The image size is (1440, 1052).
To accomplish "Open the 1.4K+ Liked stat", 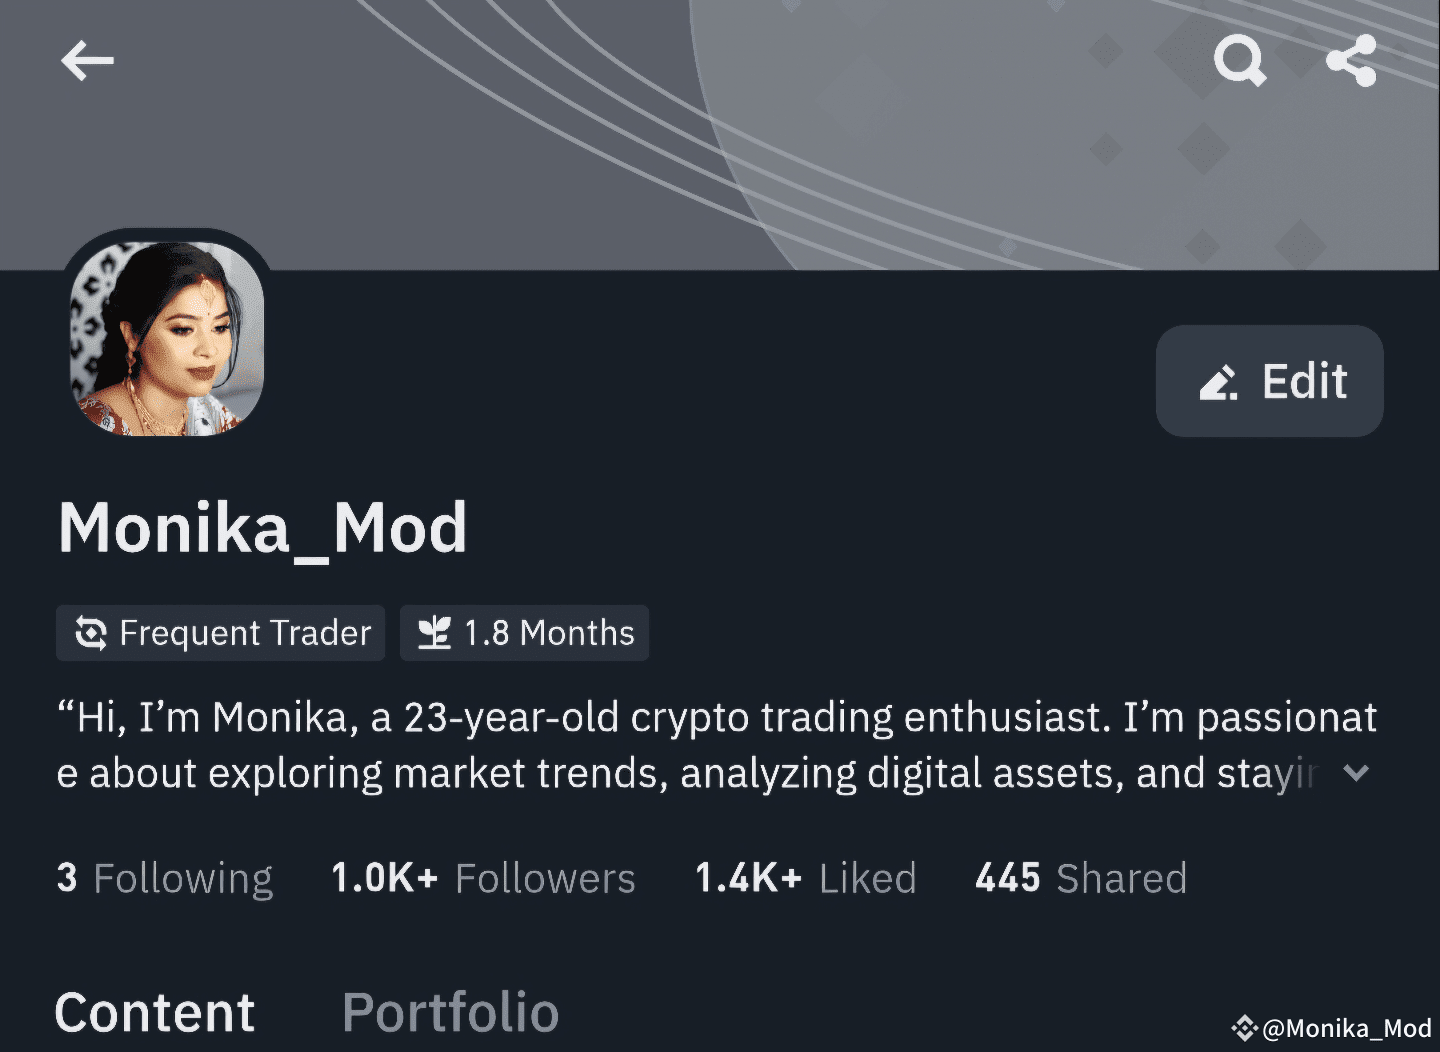I will 806,877.
